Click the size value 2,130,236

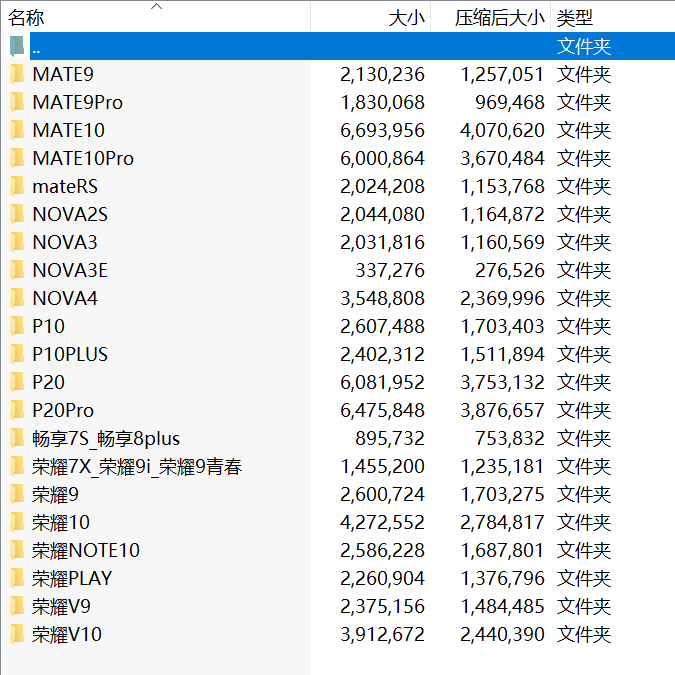click(x=382, y=74)
